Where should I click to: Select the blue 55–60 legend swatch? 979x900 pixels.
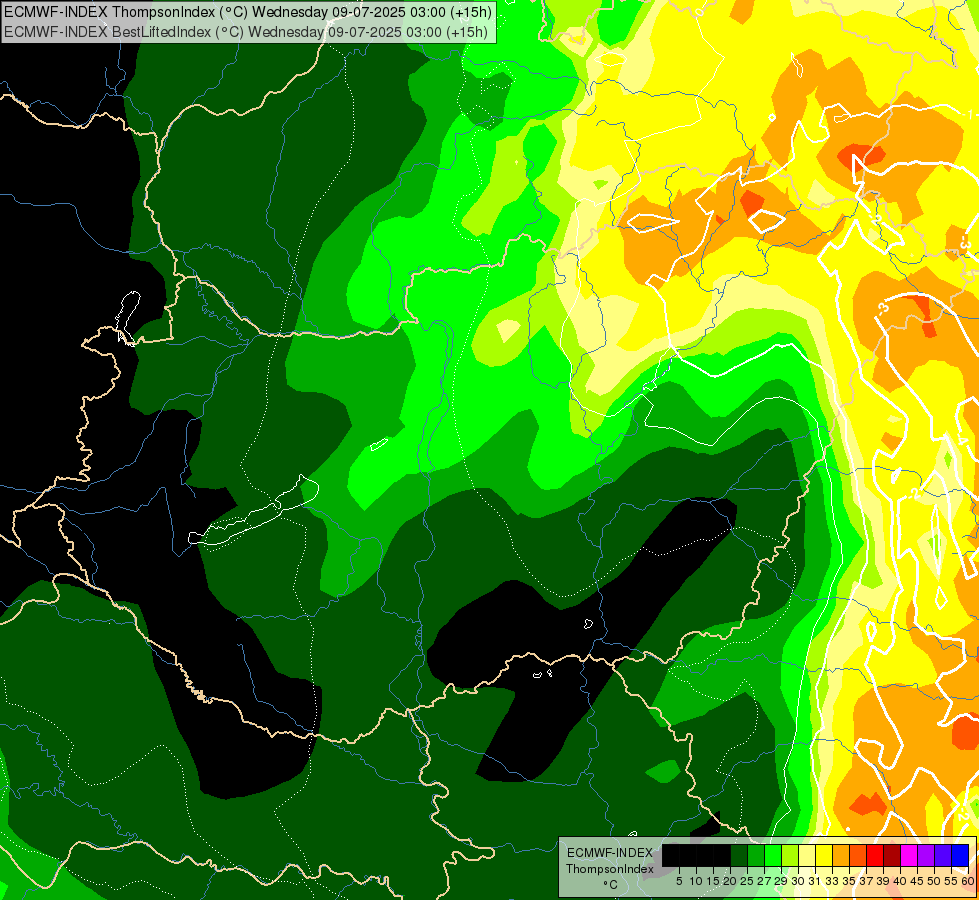click(x=960, y=855)
